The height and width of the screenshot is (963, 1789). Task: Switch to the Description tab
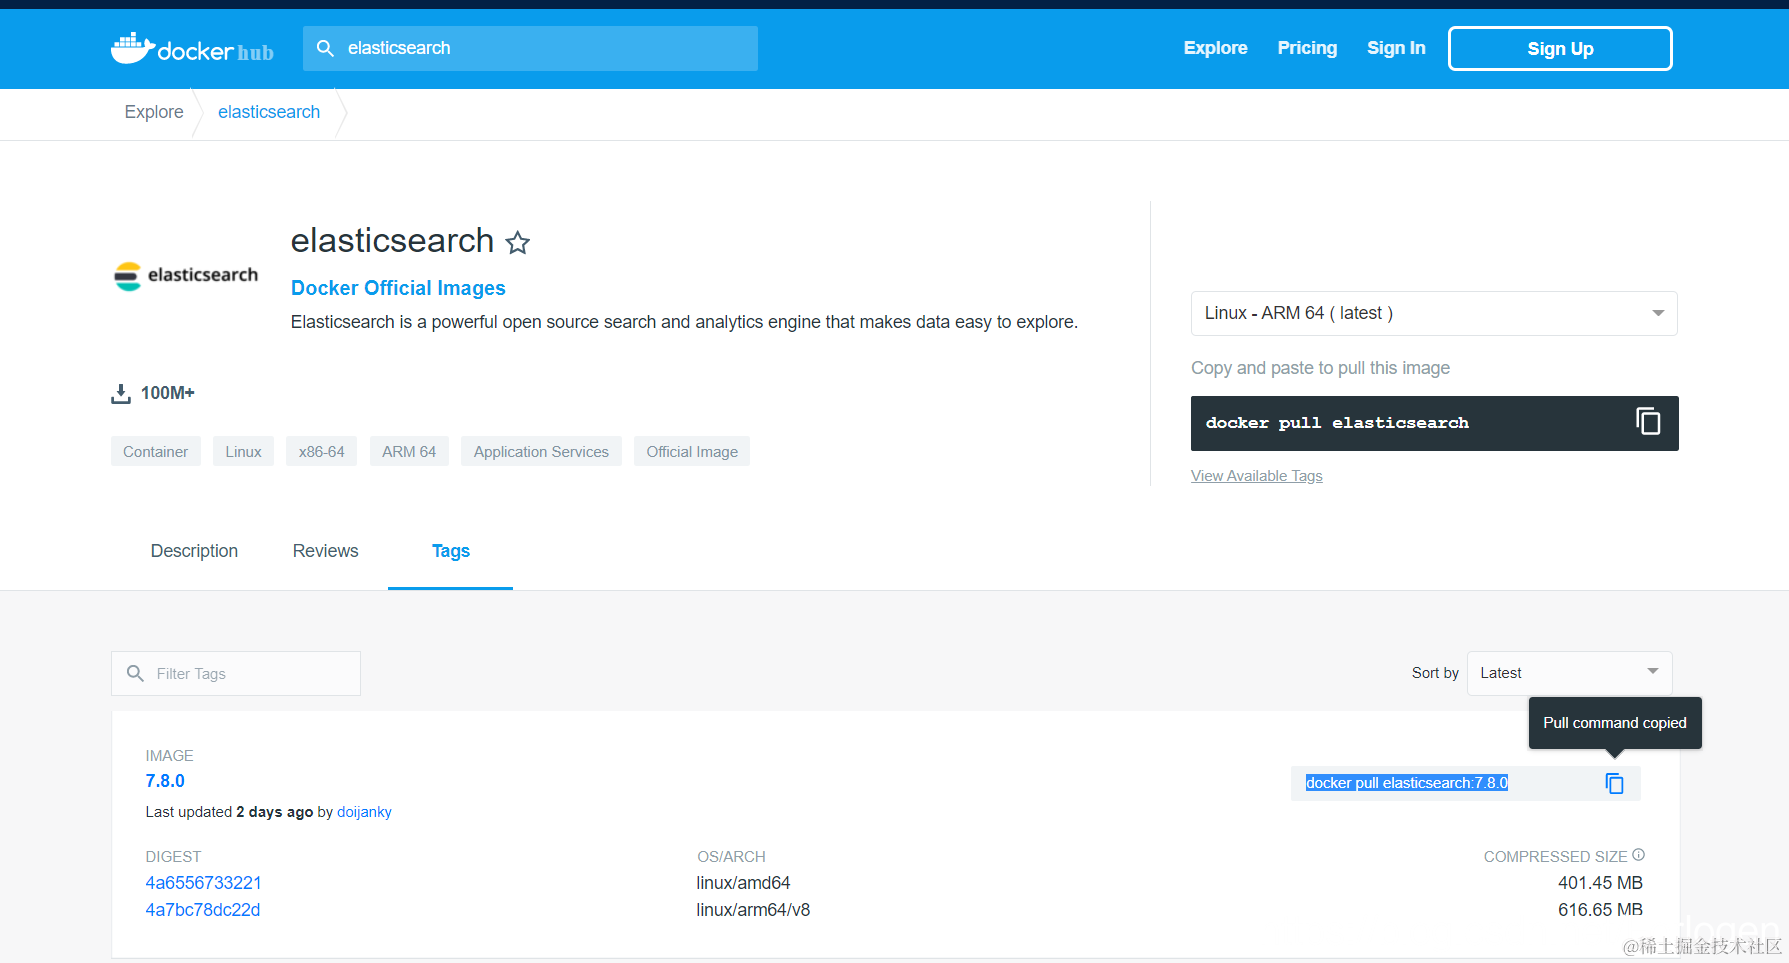194,551
